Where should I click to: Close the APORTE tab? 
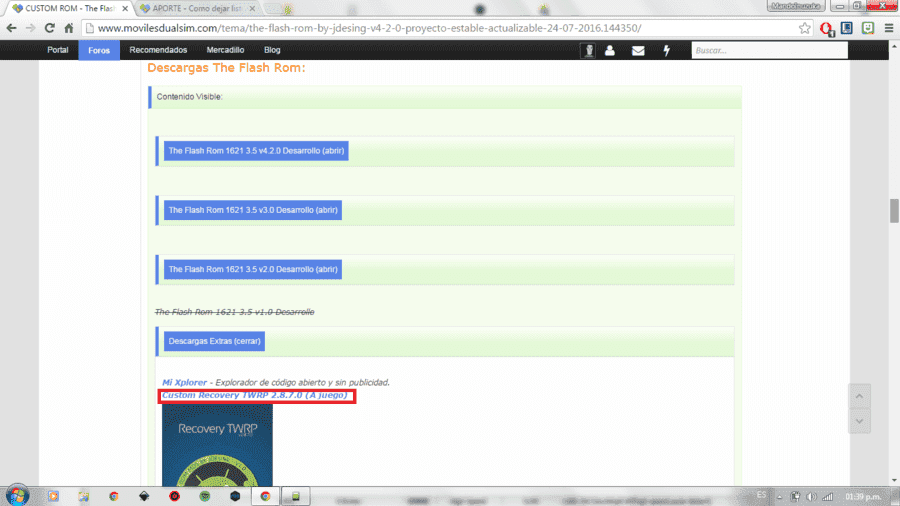pos(252,9)
